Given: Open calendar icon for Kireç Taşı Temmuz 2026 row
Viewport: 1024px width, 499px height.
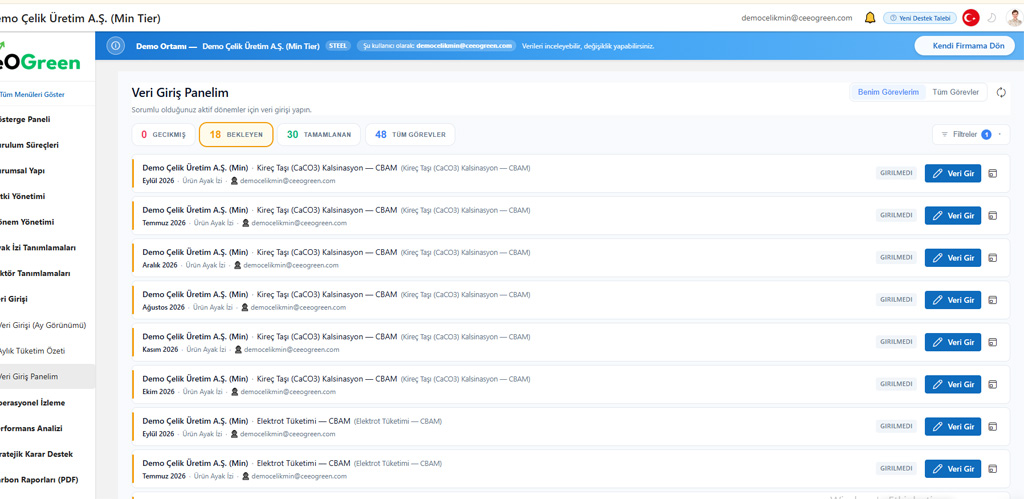Looking at the screenshot, I should [x=993, y=216].
